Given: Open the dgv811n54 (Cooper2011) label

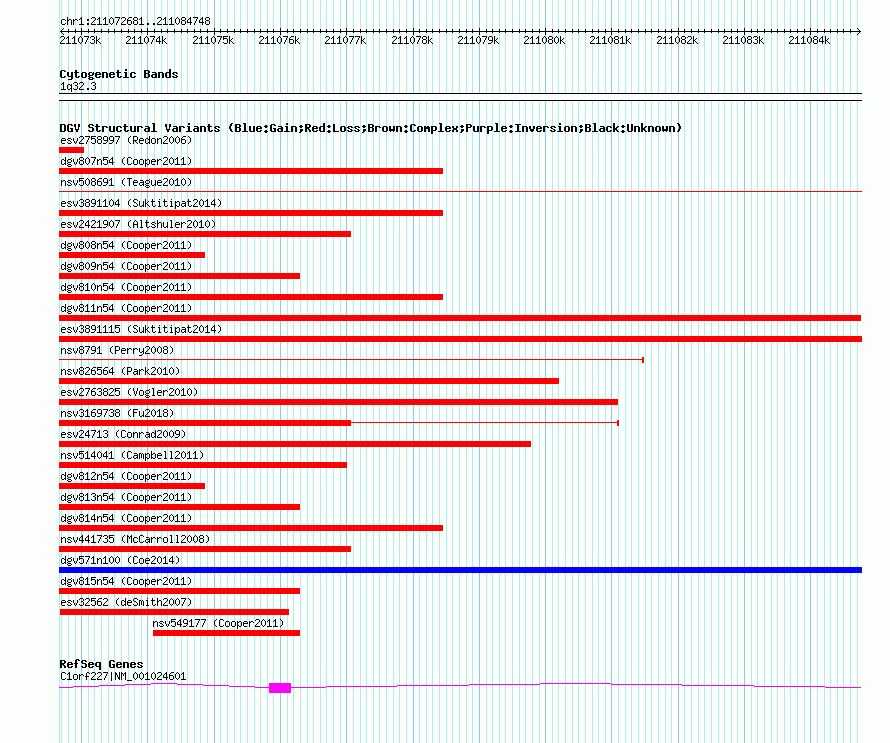Looking at the screenshot, I should (126, 308).
